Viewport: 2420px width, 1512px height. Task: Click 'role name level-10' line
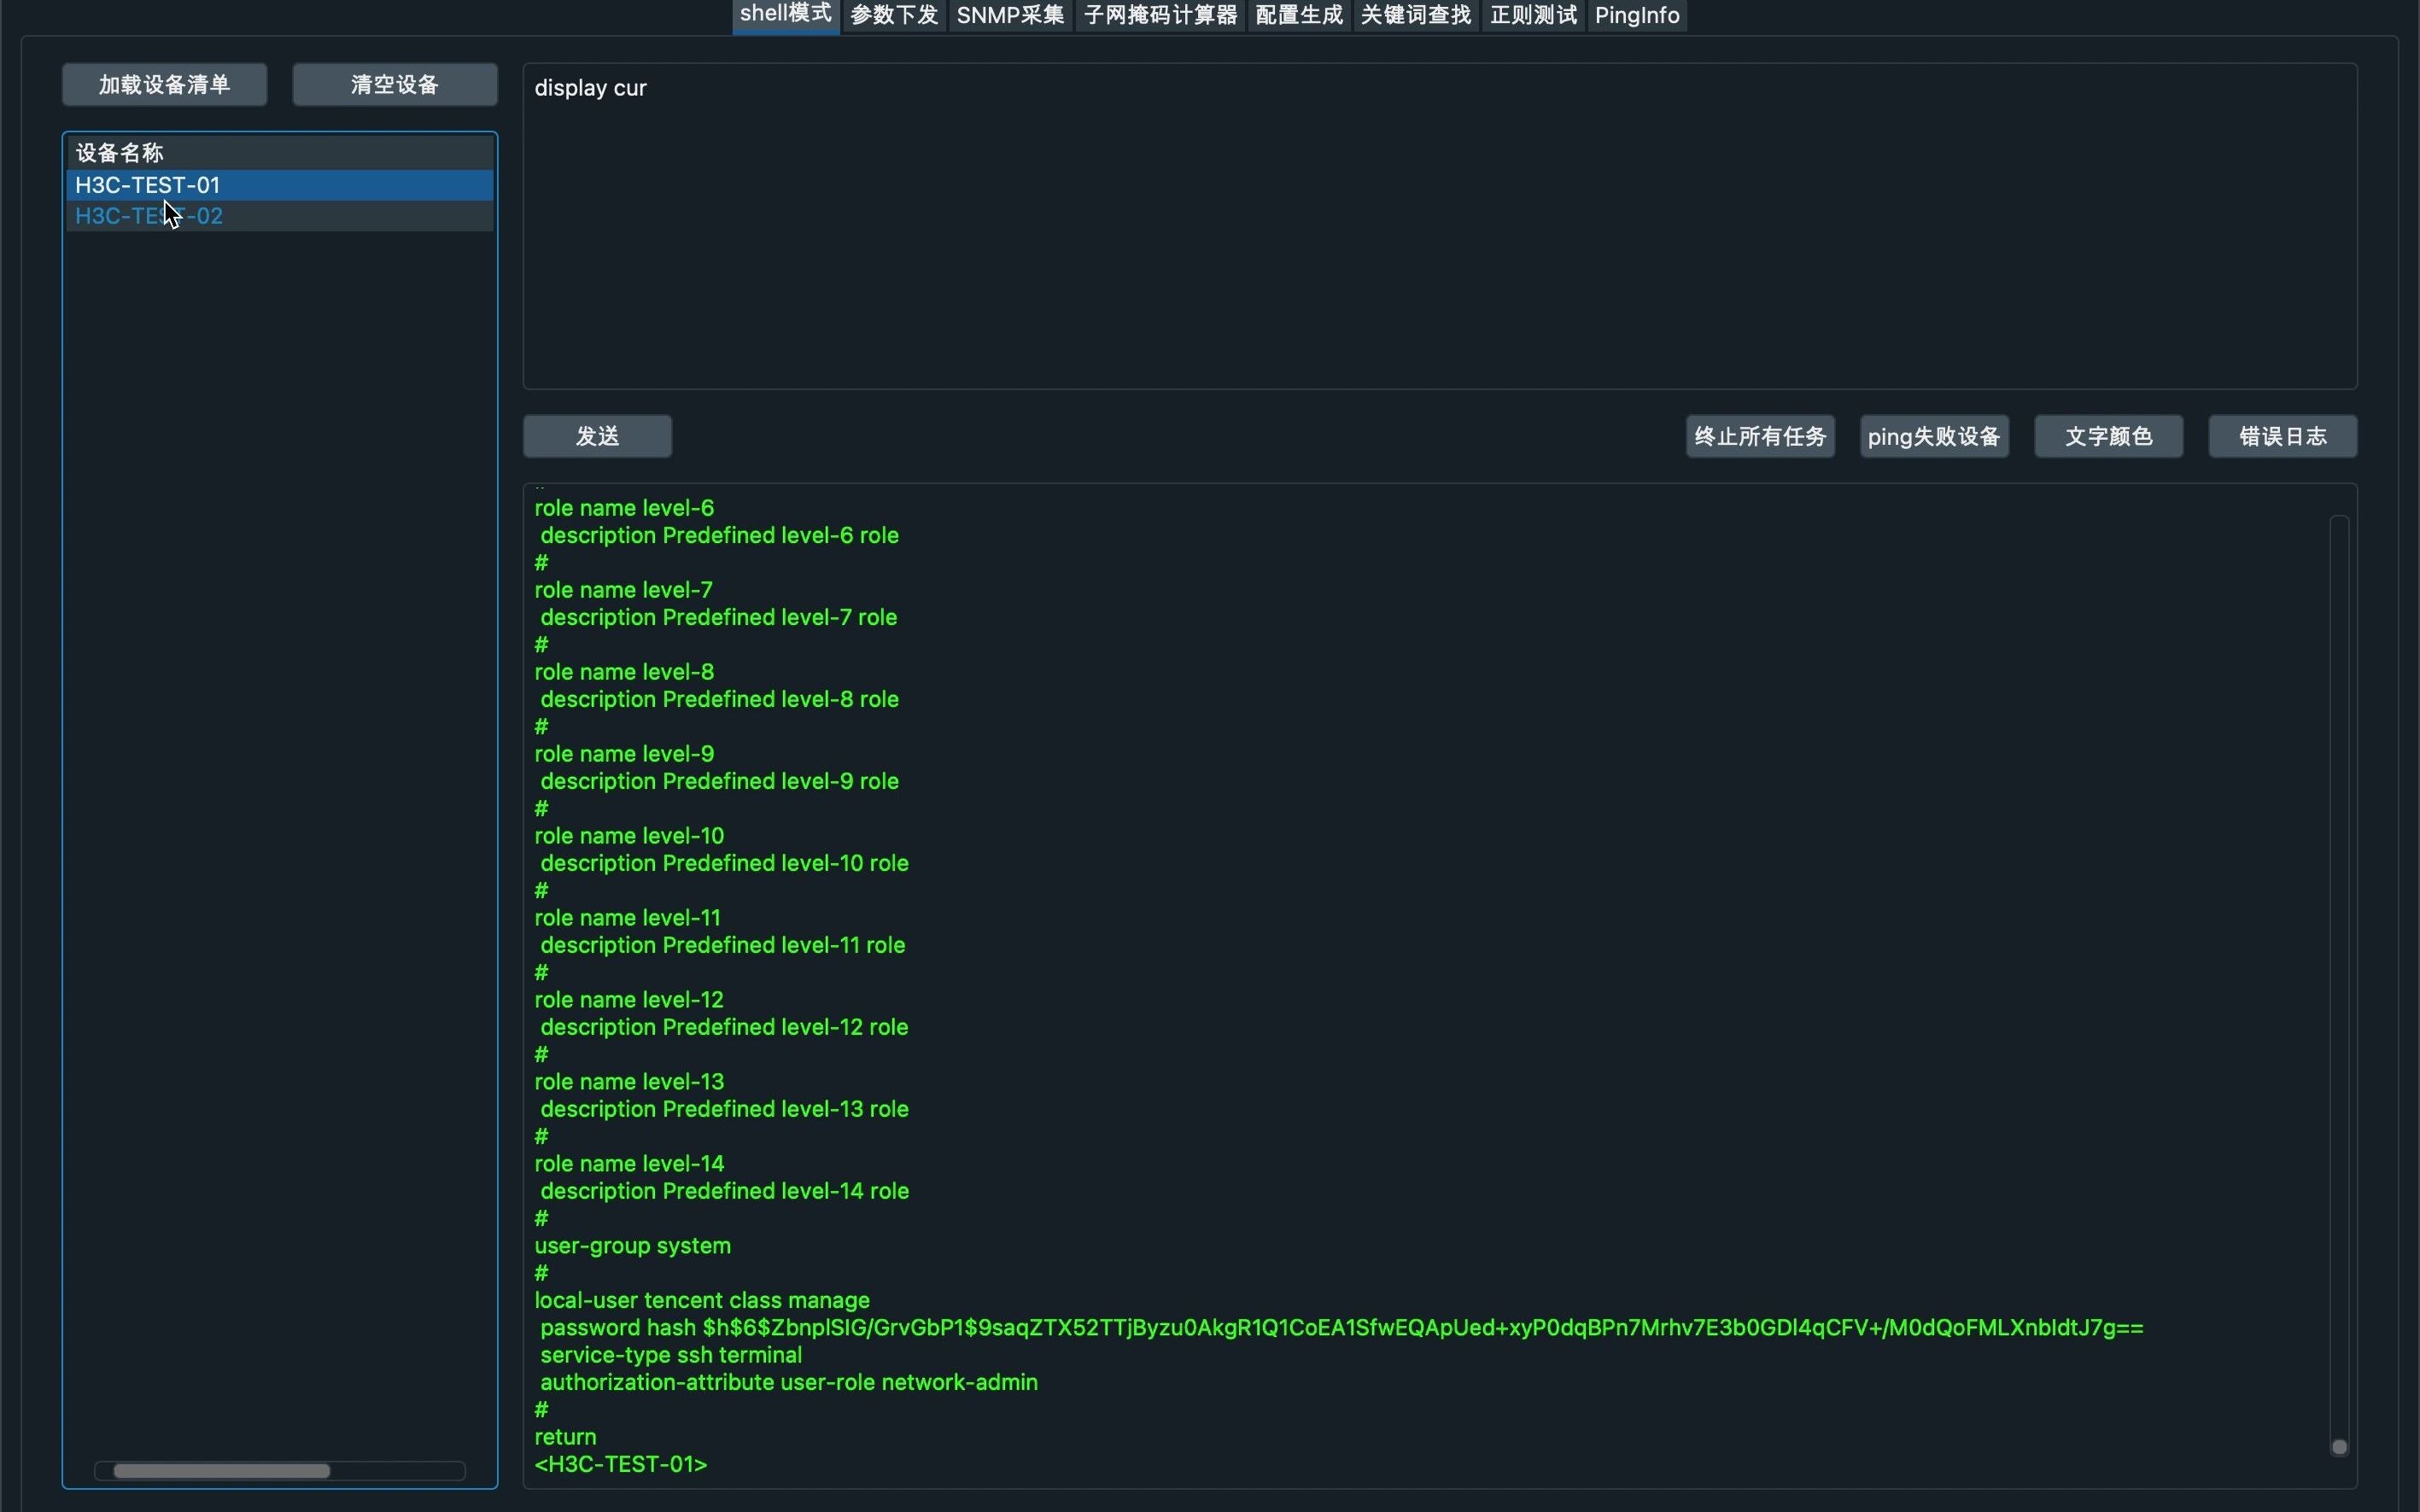click(629, 836)
